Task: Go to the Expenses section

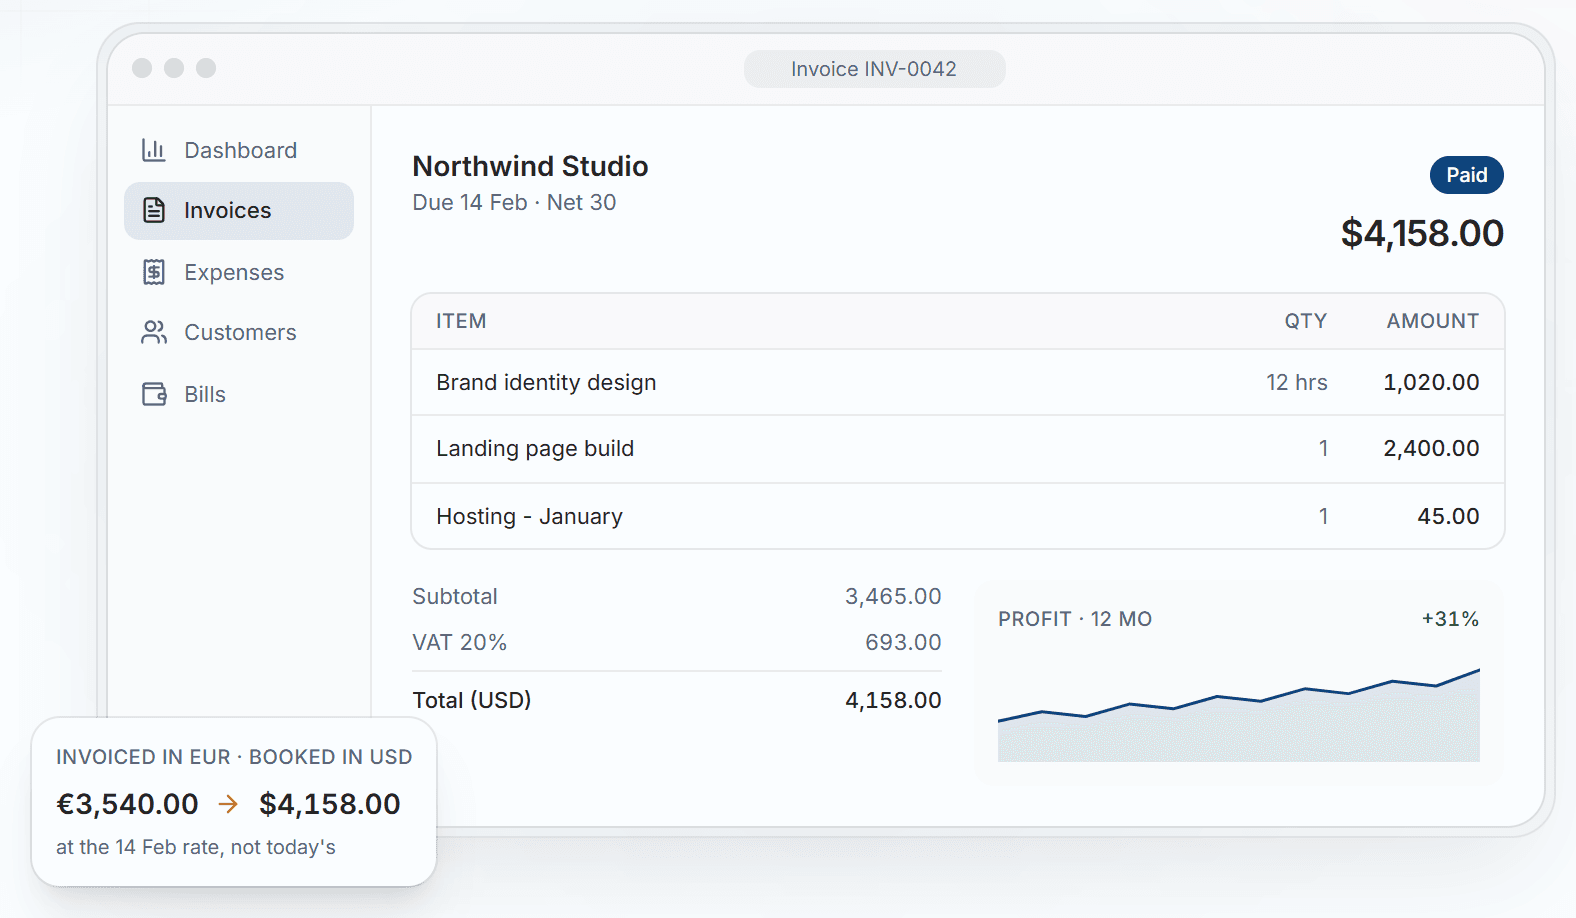Action: (239, 272)
